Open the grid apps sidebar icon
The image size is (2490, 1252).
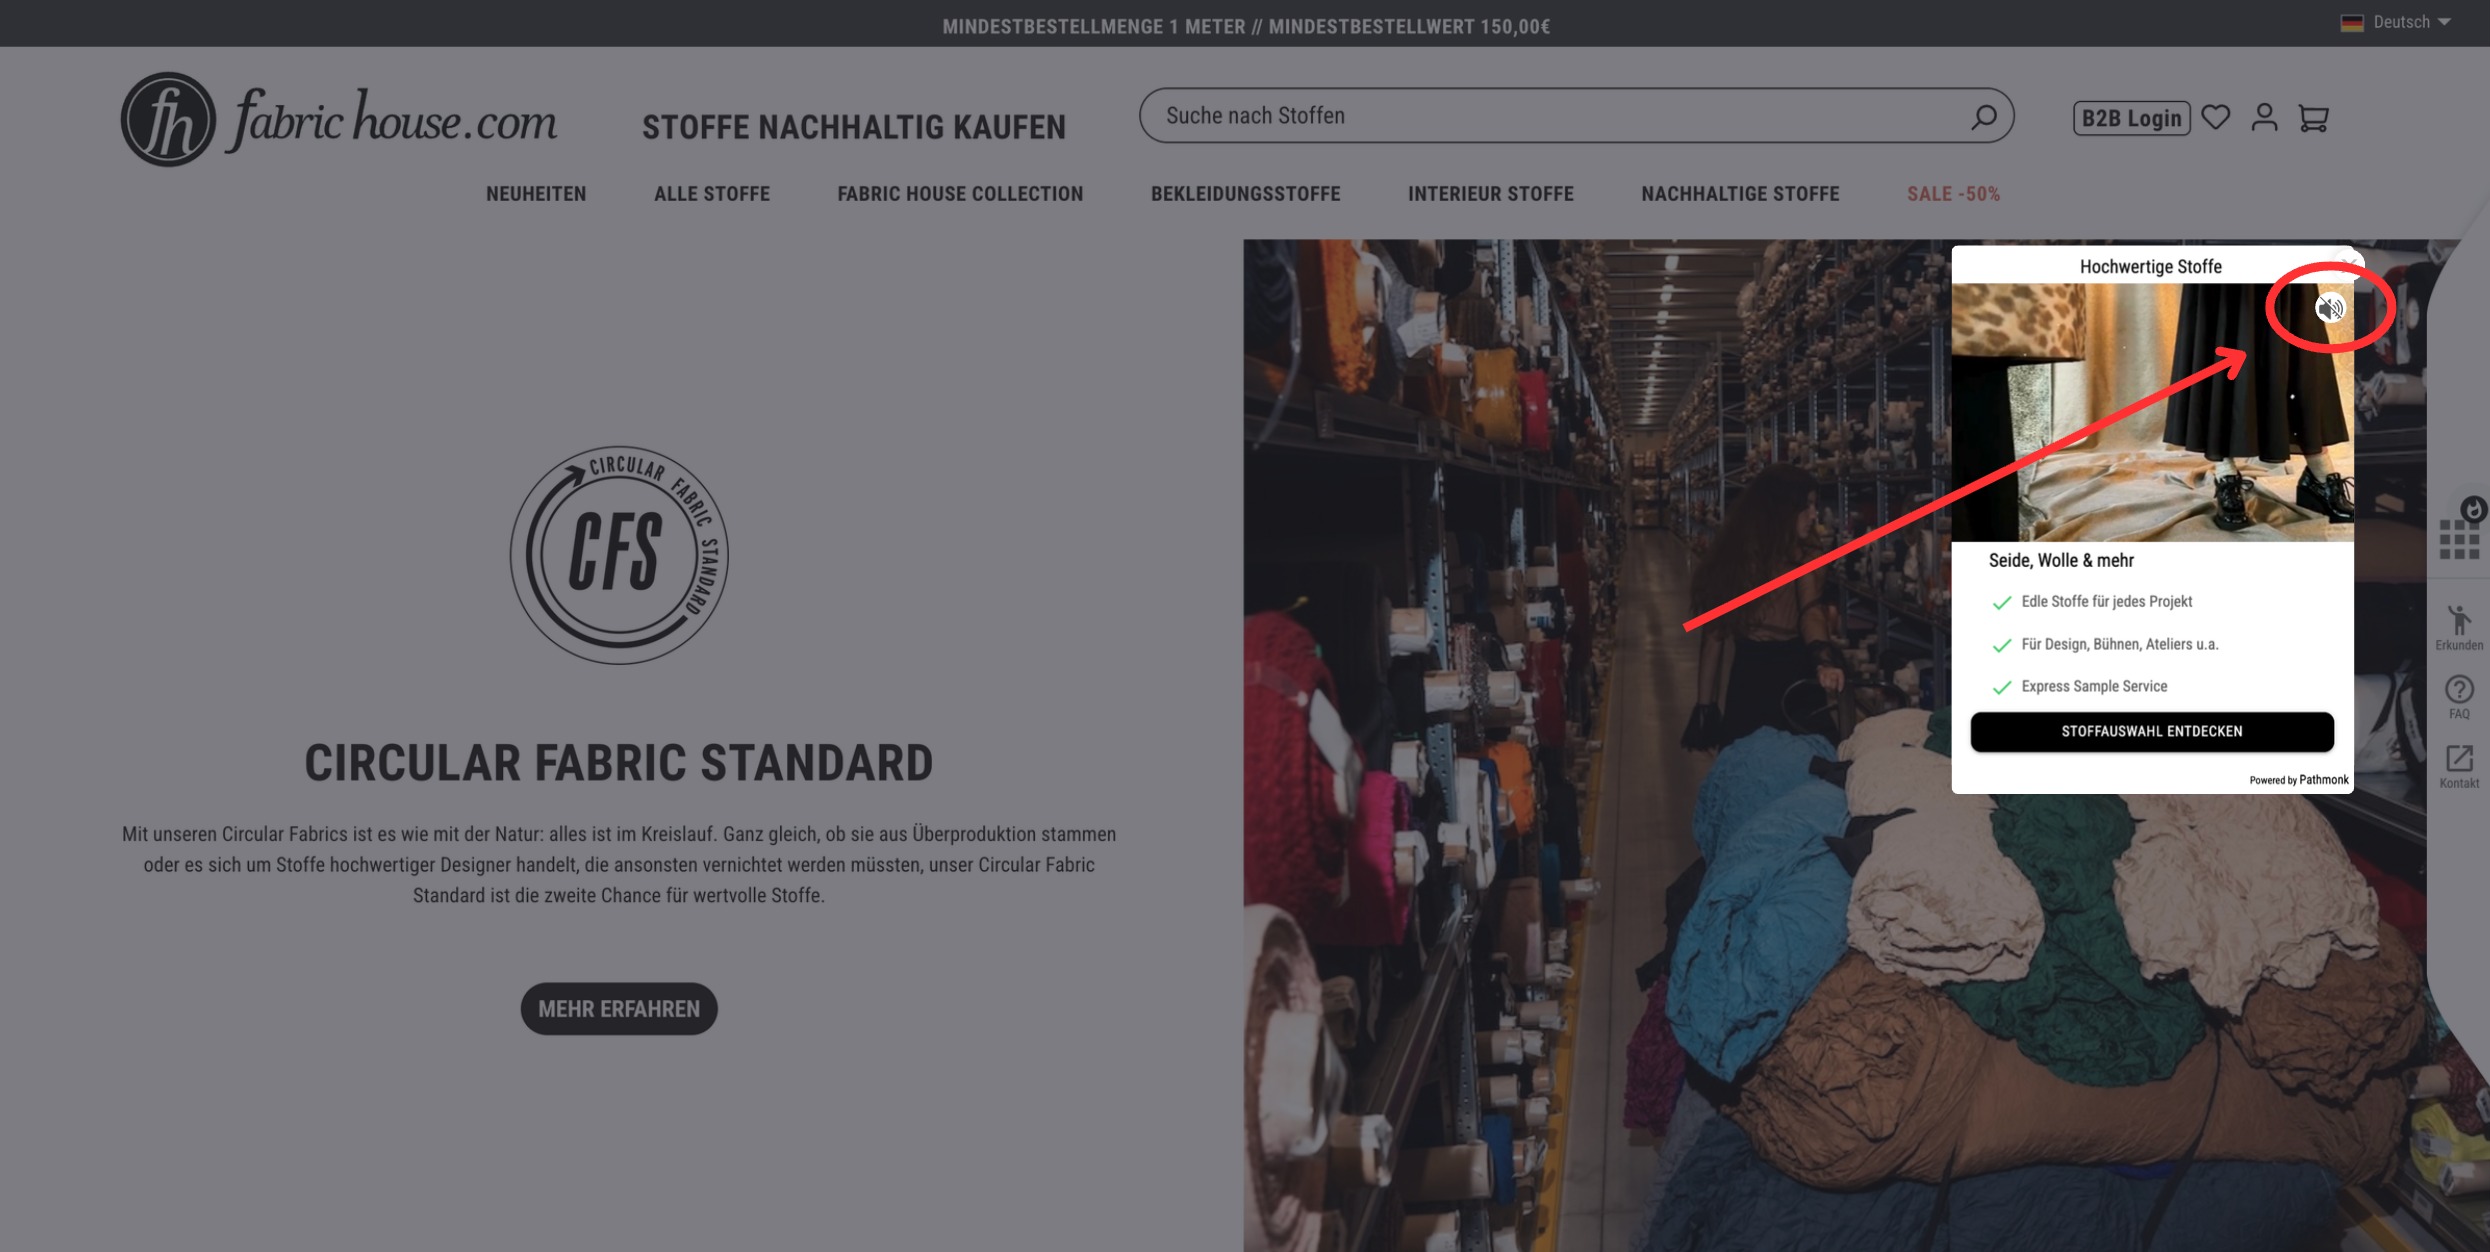(x=2459, y=538)
